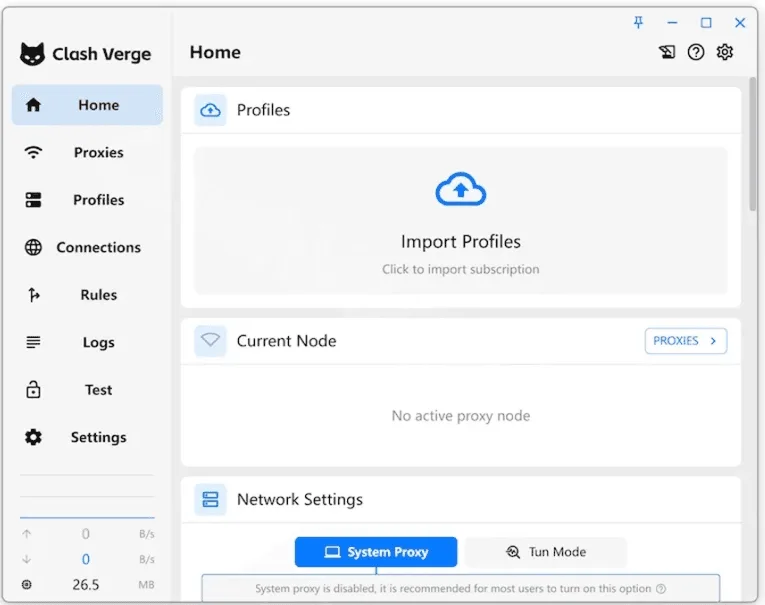Click the globe icon beside Connections

(33, 247)
